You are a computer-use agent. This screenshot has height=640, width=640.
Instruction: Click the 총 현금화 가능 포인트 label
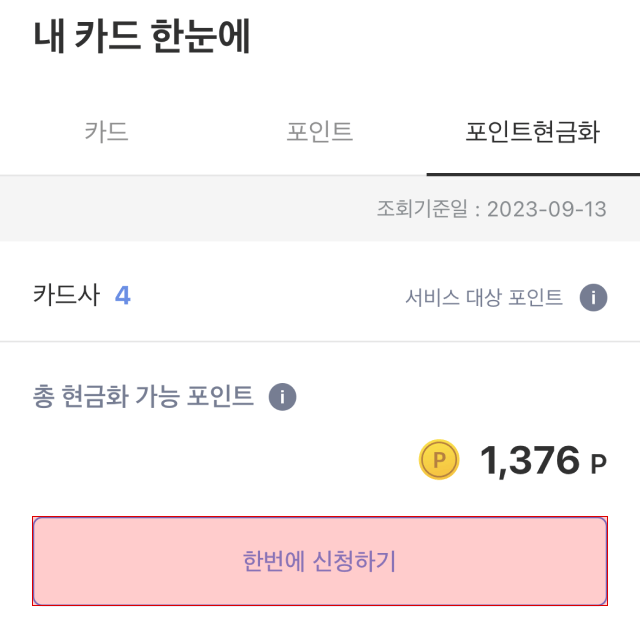tap(143, 397)
